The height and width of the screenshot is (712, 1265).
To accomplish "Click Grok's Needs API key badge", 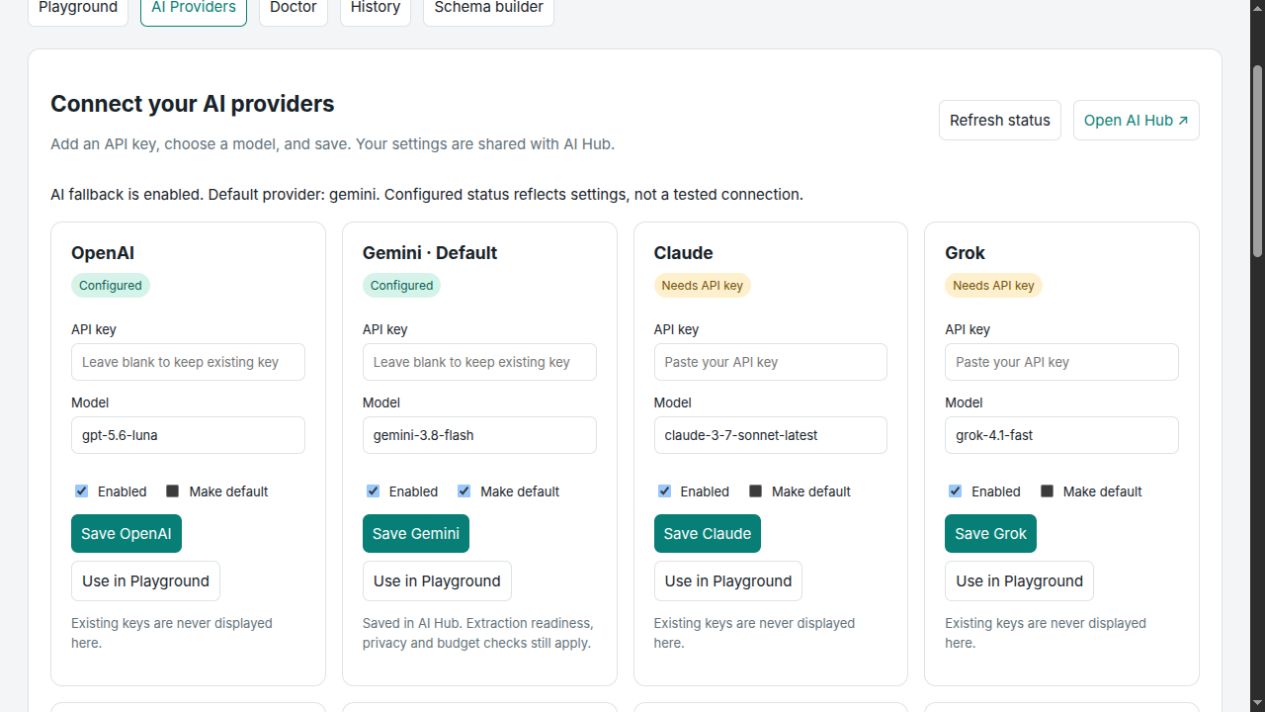I will 993,285.
